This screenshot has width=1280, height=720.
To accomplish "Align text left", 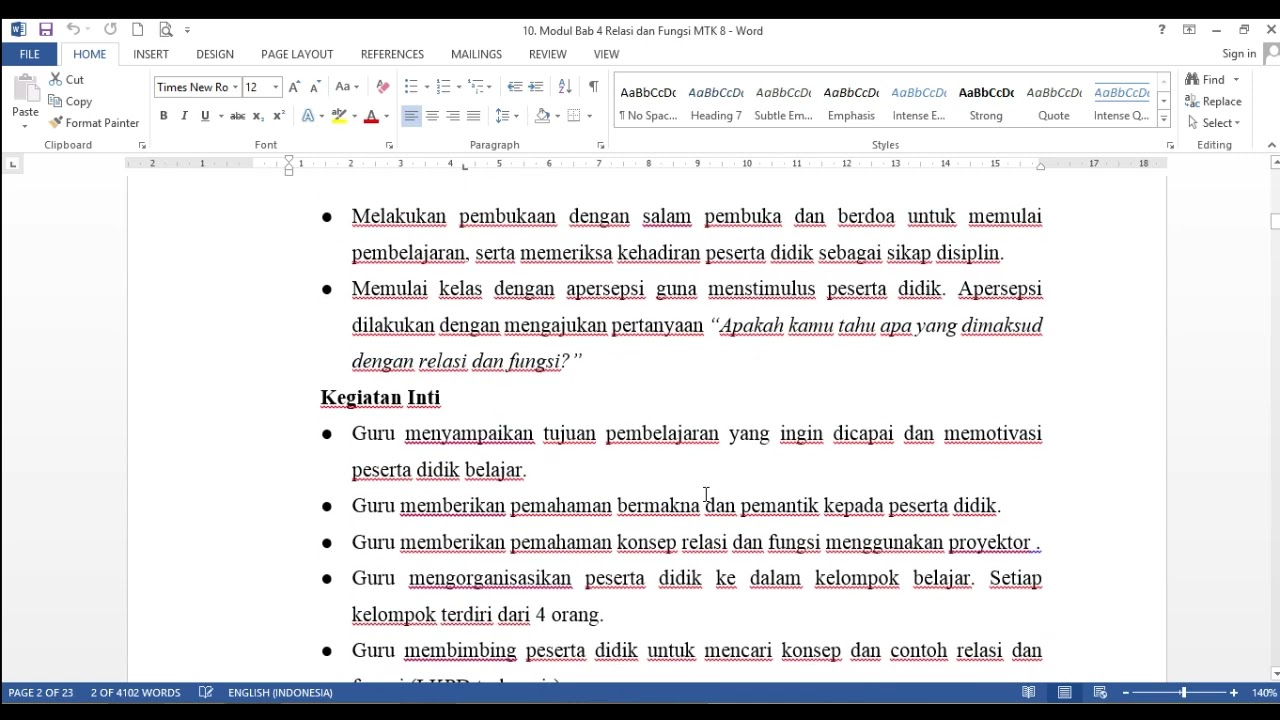I will [x=411, y=116].
